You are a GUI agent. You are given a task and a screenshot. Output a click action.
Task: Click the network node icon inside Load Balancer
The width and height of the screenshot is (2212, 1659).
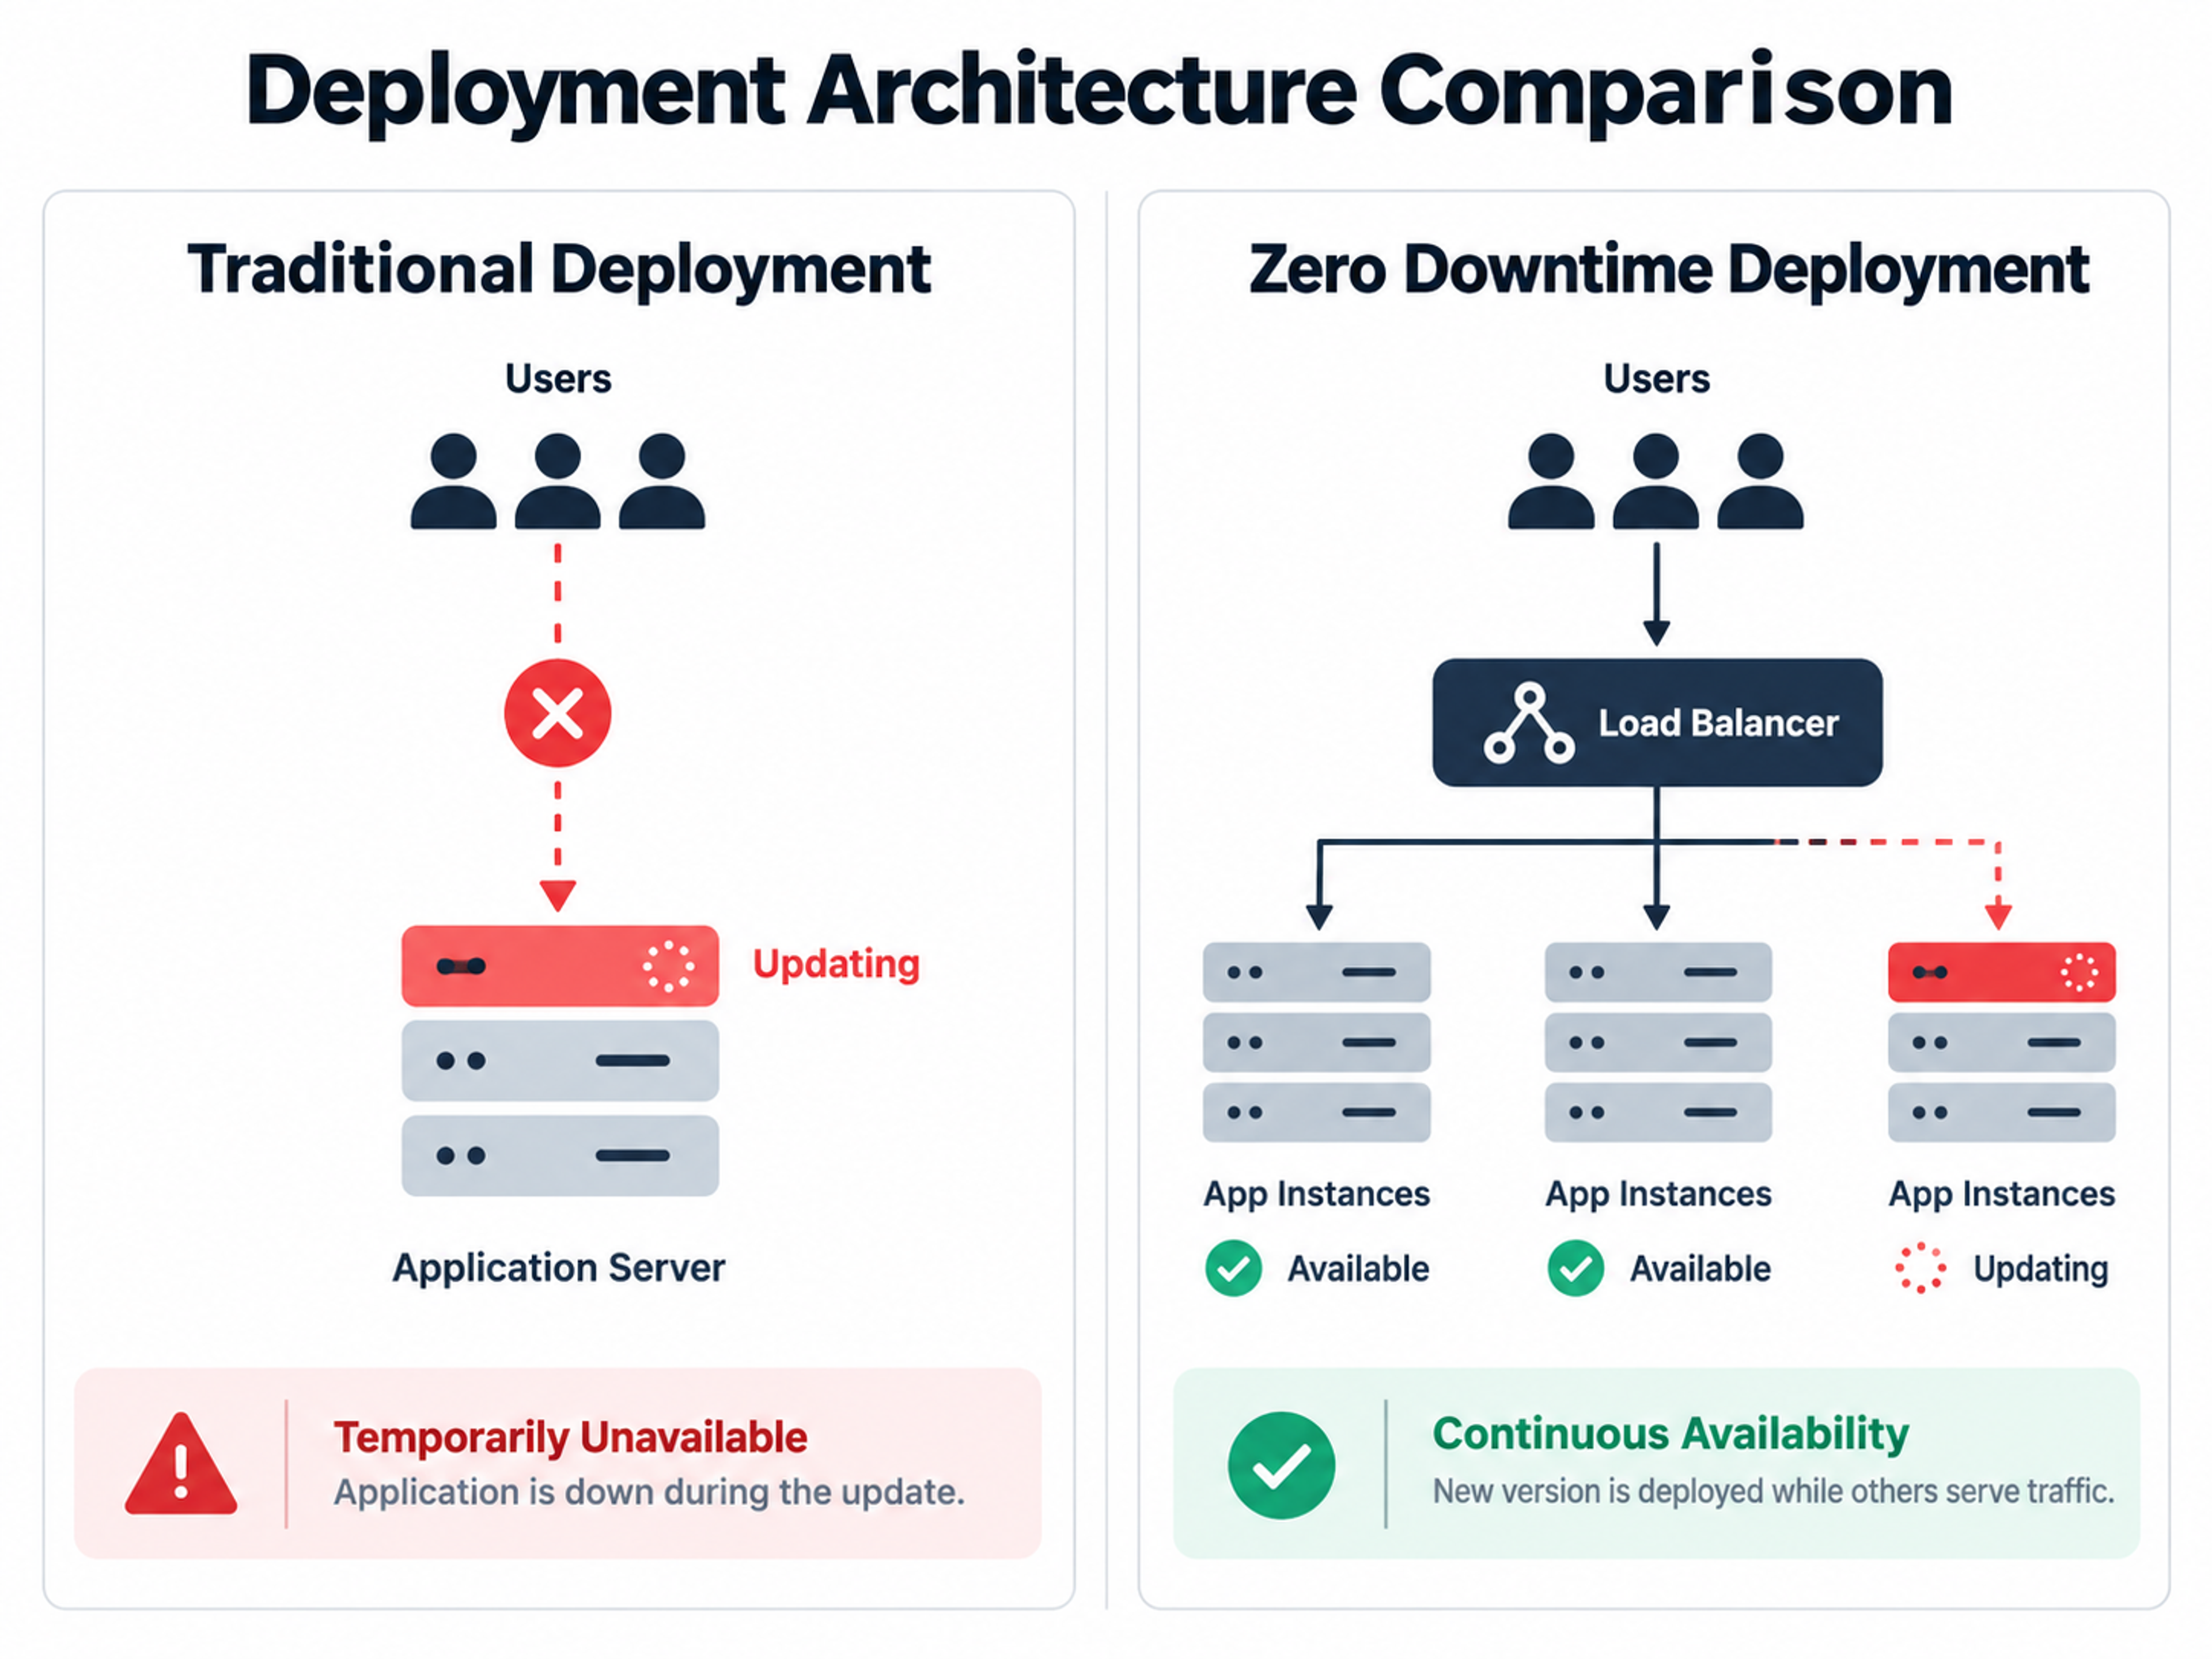[1529, 724]
